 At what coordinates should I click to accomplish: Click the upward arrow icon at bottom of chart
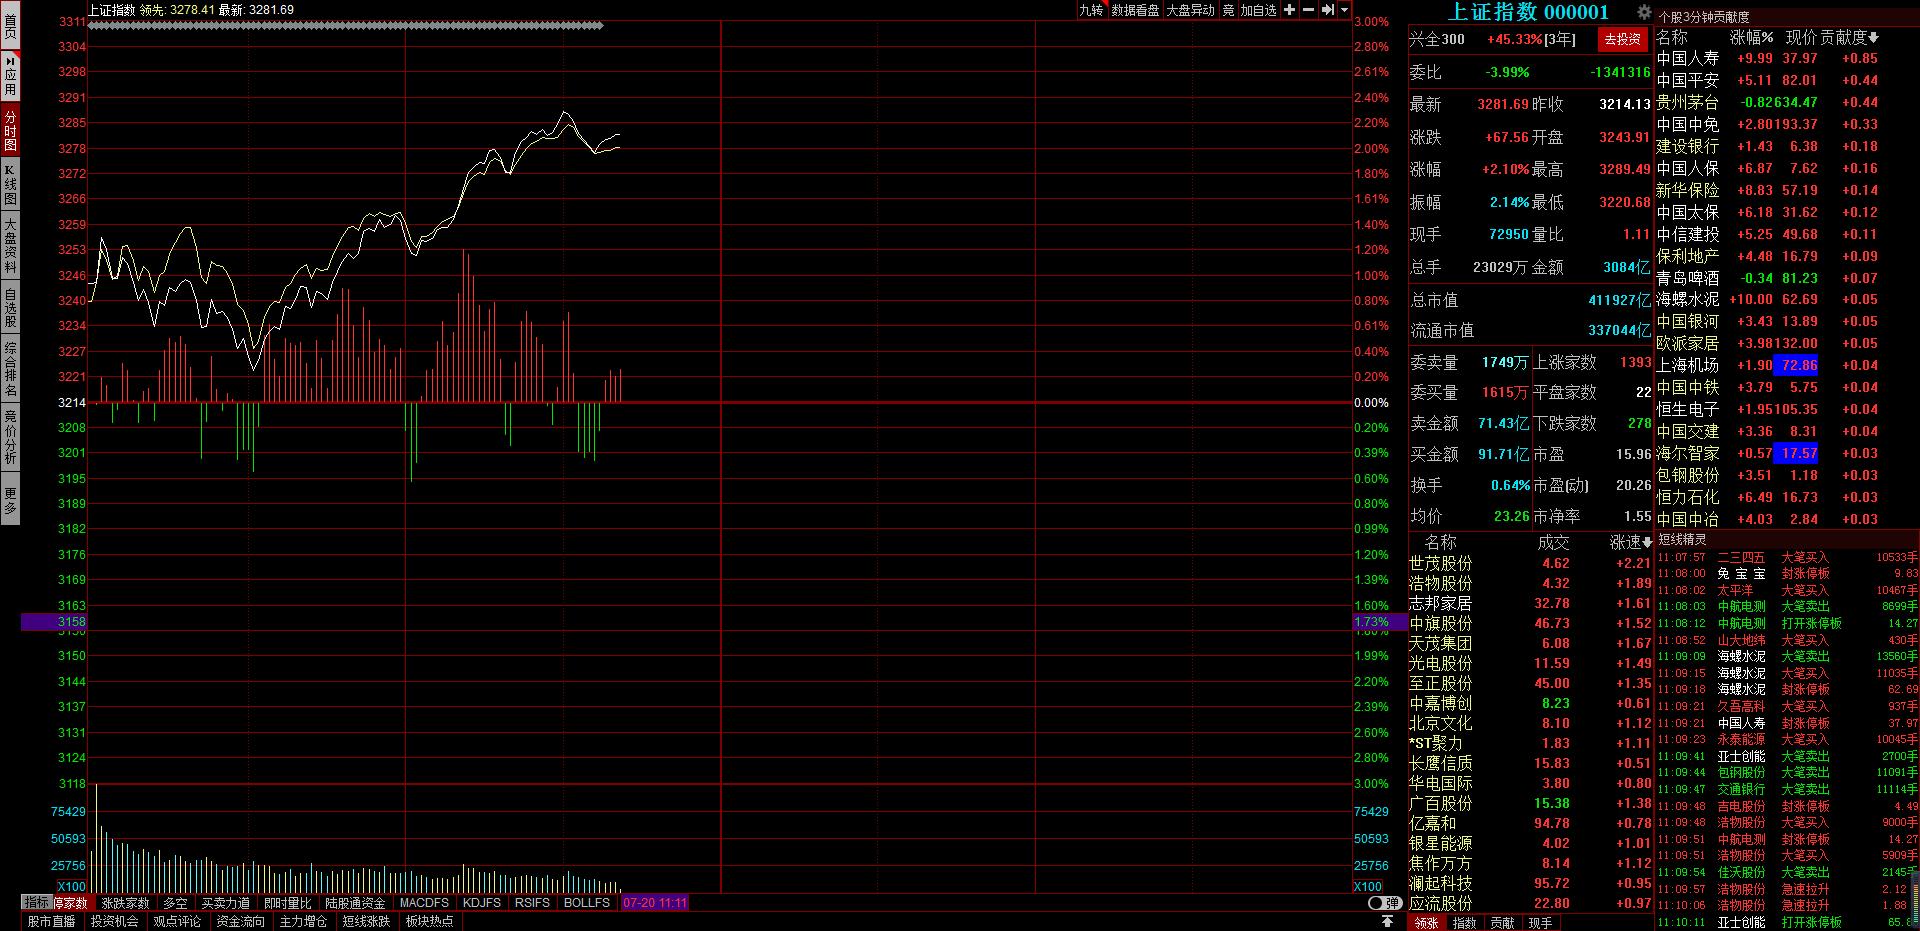pyautogui.click(x=1387, y=921)
